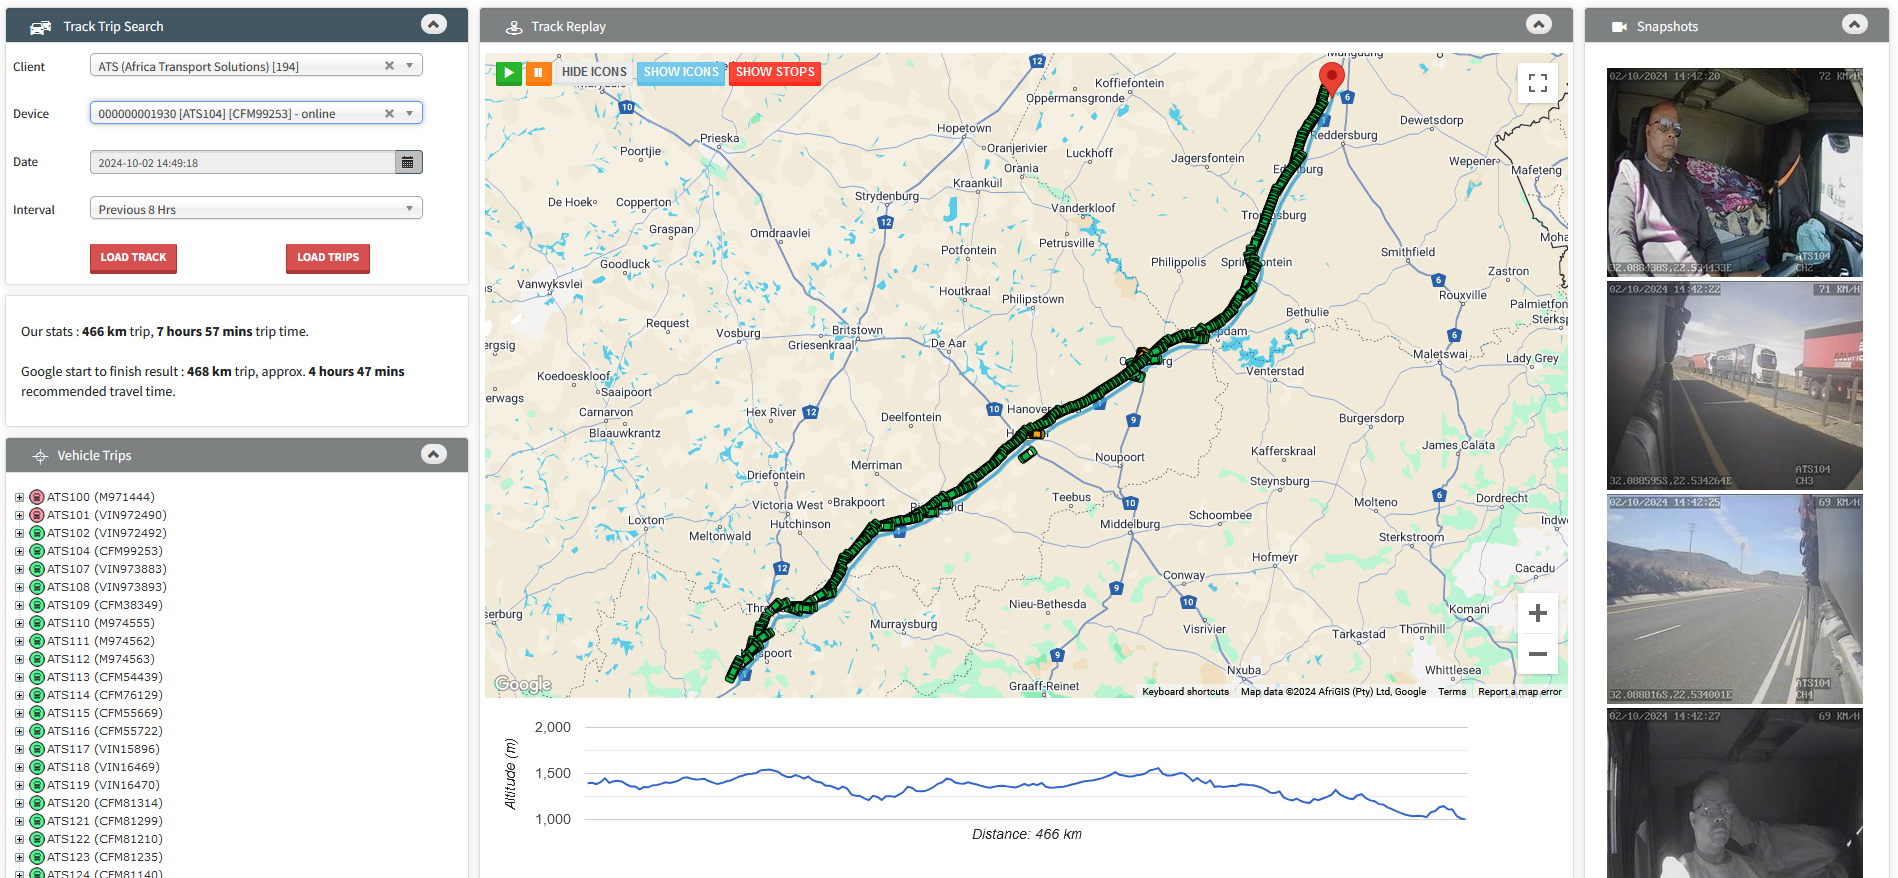Select ATS116 (CFM55722) in vehicle list
Viewport: 1898px width, 878px height.
point(105,731)
